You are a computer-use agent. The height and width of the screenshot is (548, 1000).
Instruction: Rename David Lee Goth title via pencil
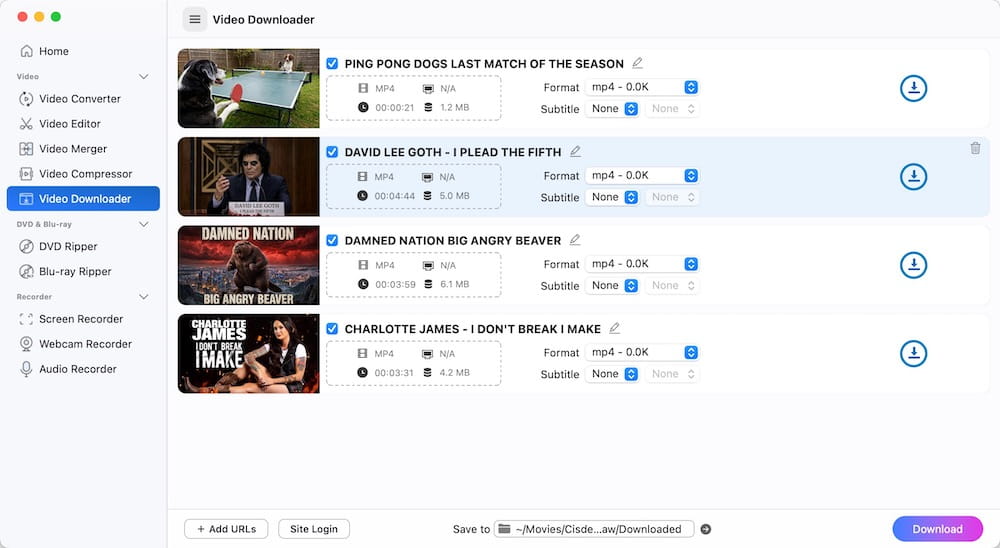click(575, 151)
